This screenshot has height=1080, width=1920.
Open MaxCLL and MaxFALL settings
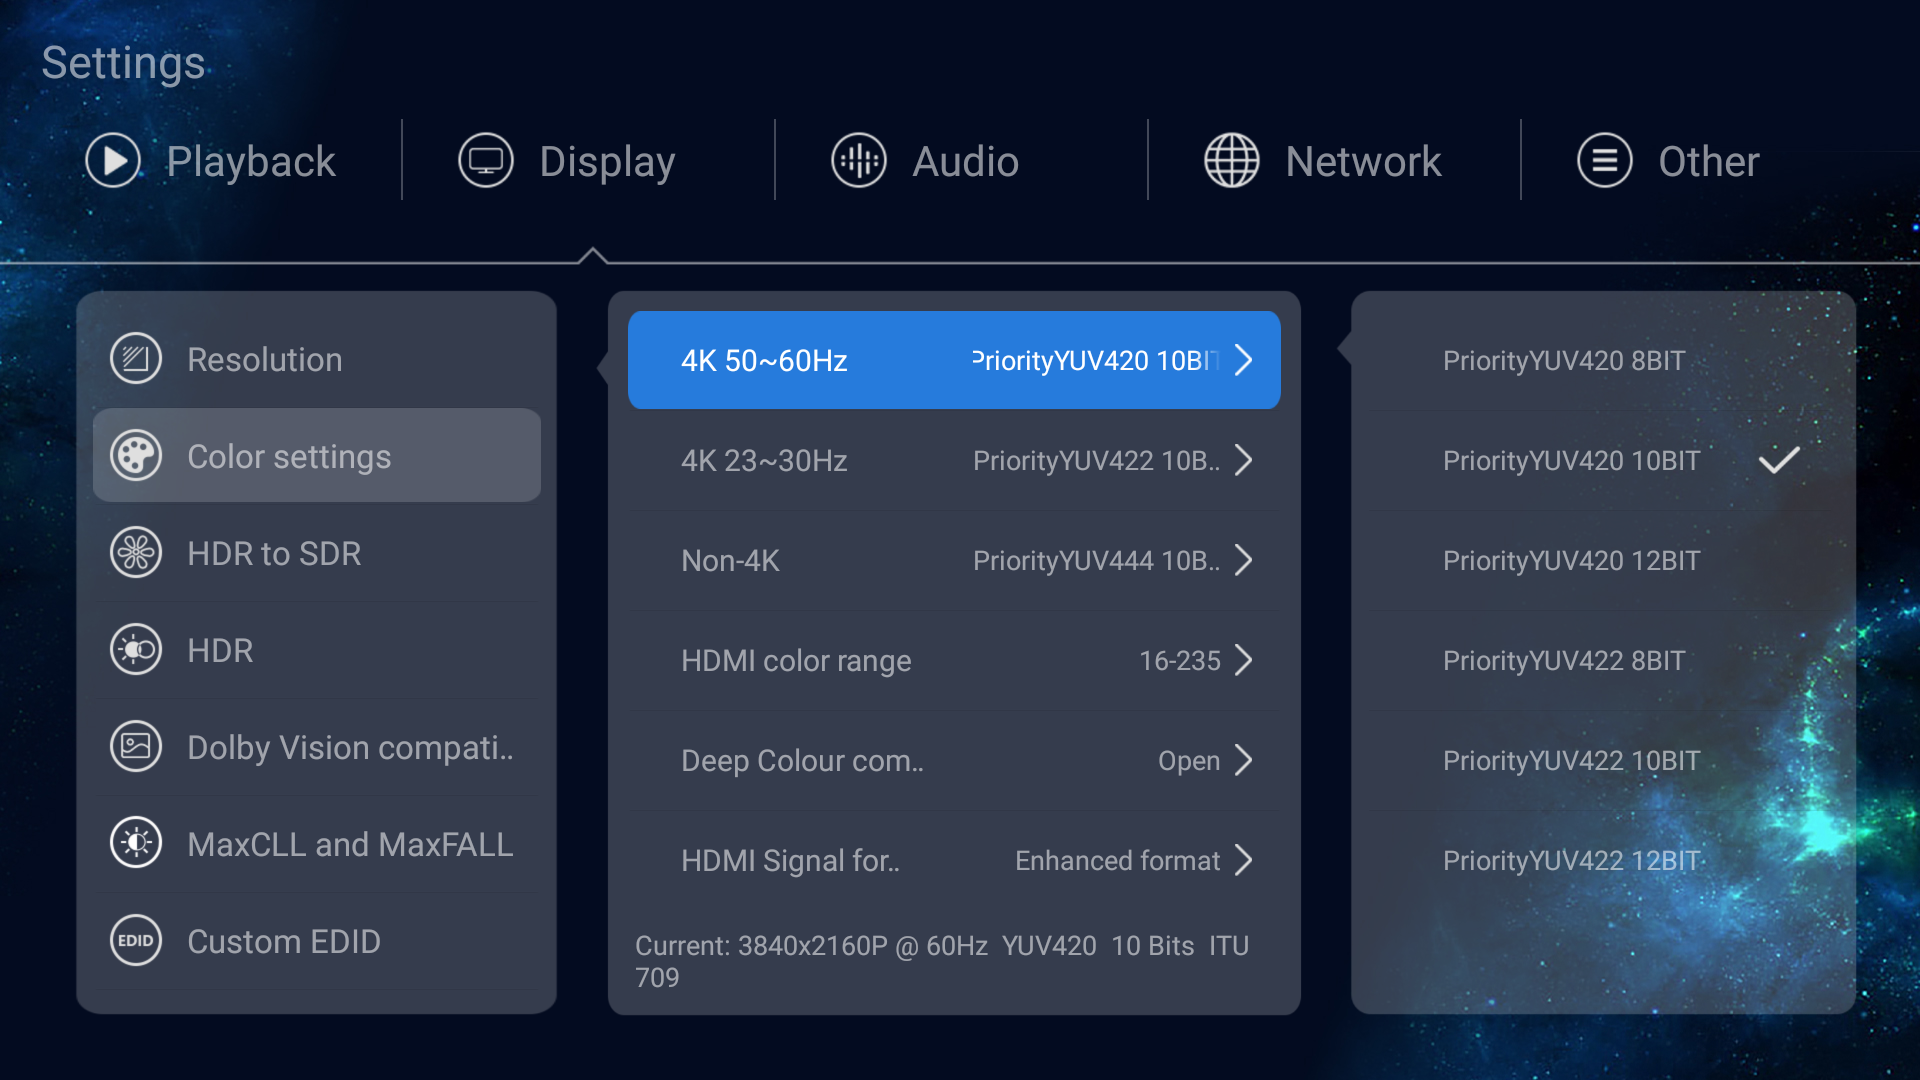pyautogui.click(x=317, y=844)
